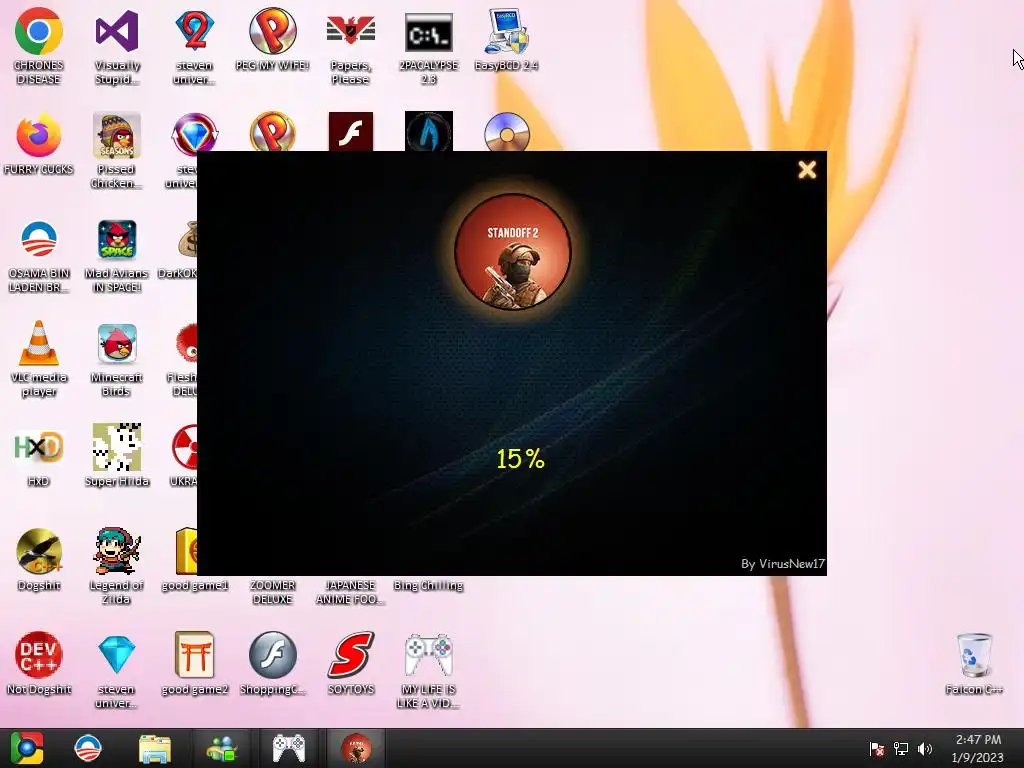Image resolution: width=1024 pixels, height=768 pixels.
Task: Open the Action Center flag tray icon
Action: click(x=876, y=749)
